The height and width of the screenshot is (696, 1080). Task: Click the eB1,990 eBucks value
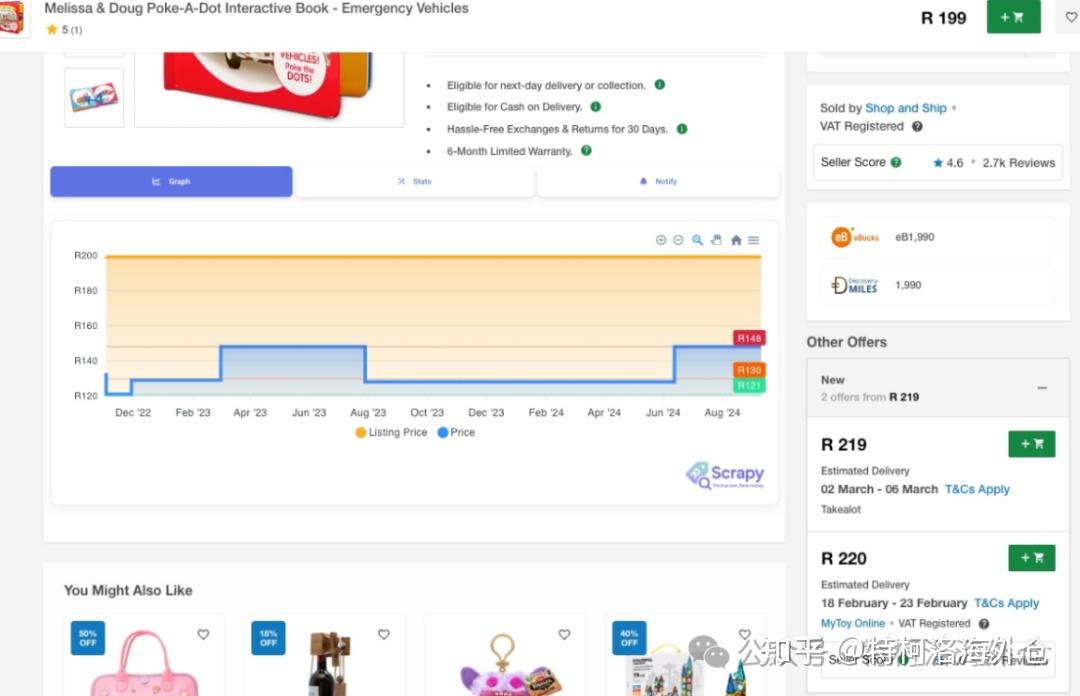click(915, 237)
